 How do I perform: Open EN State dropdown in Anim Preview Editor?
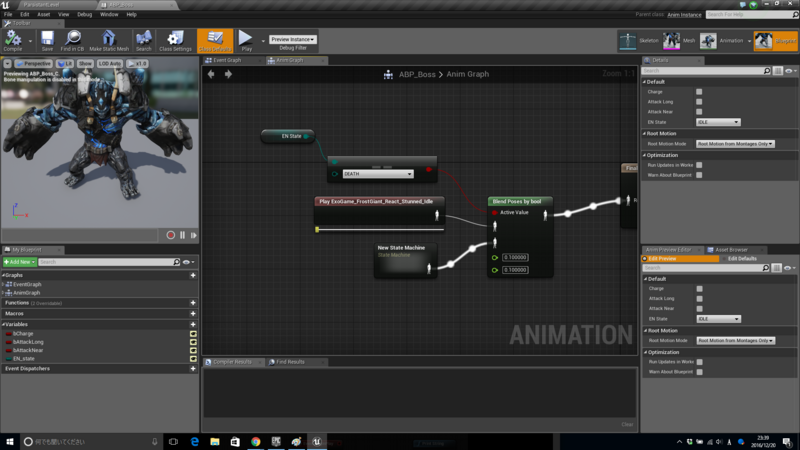[718, 319]
